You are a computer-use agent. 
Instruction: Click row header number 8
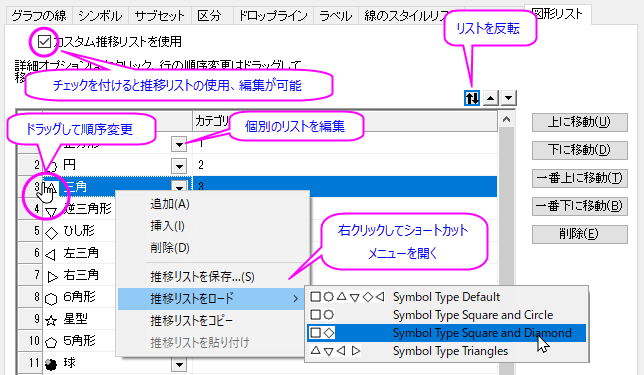(30, 297)
